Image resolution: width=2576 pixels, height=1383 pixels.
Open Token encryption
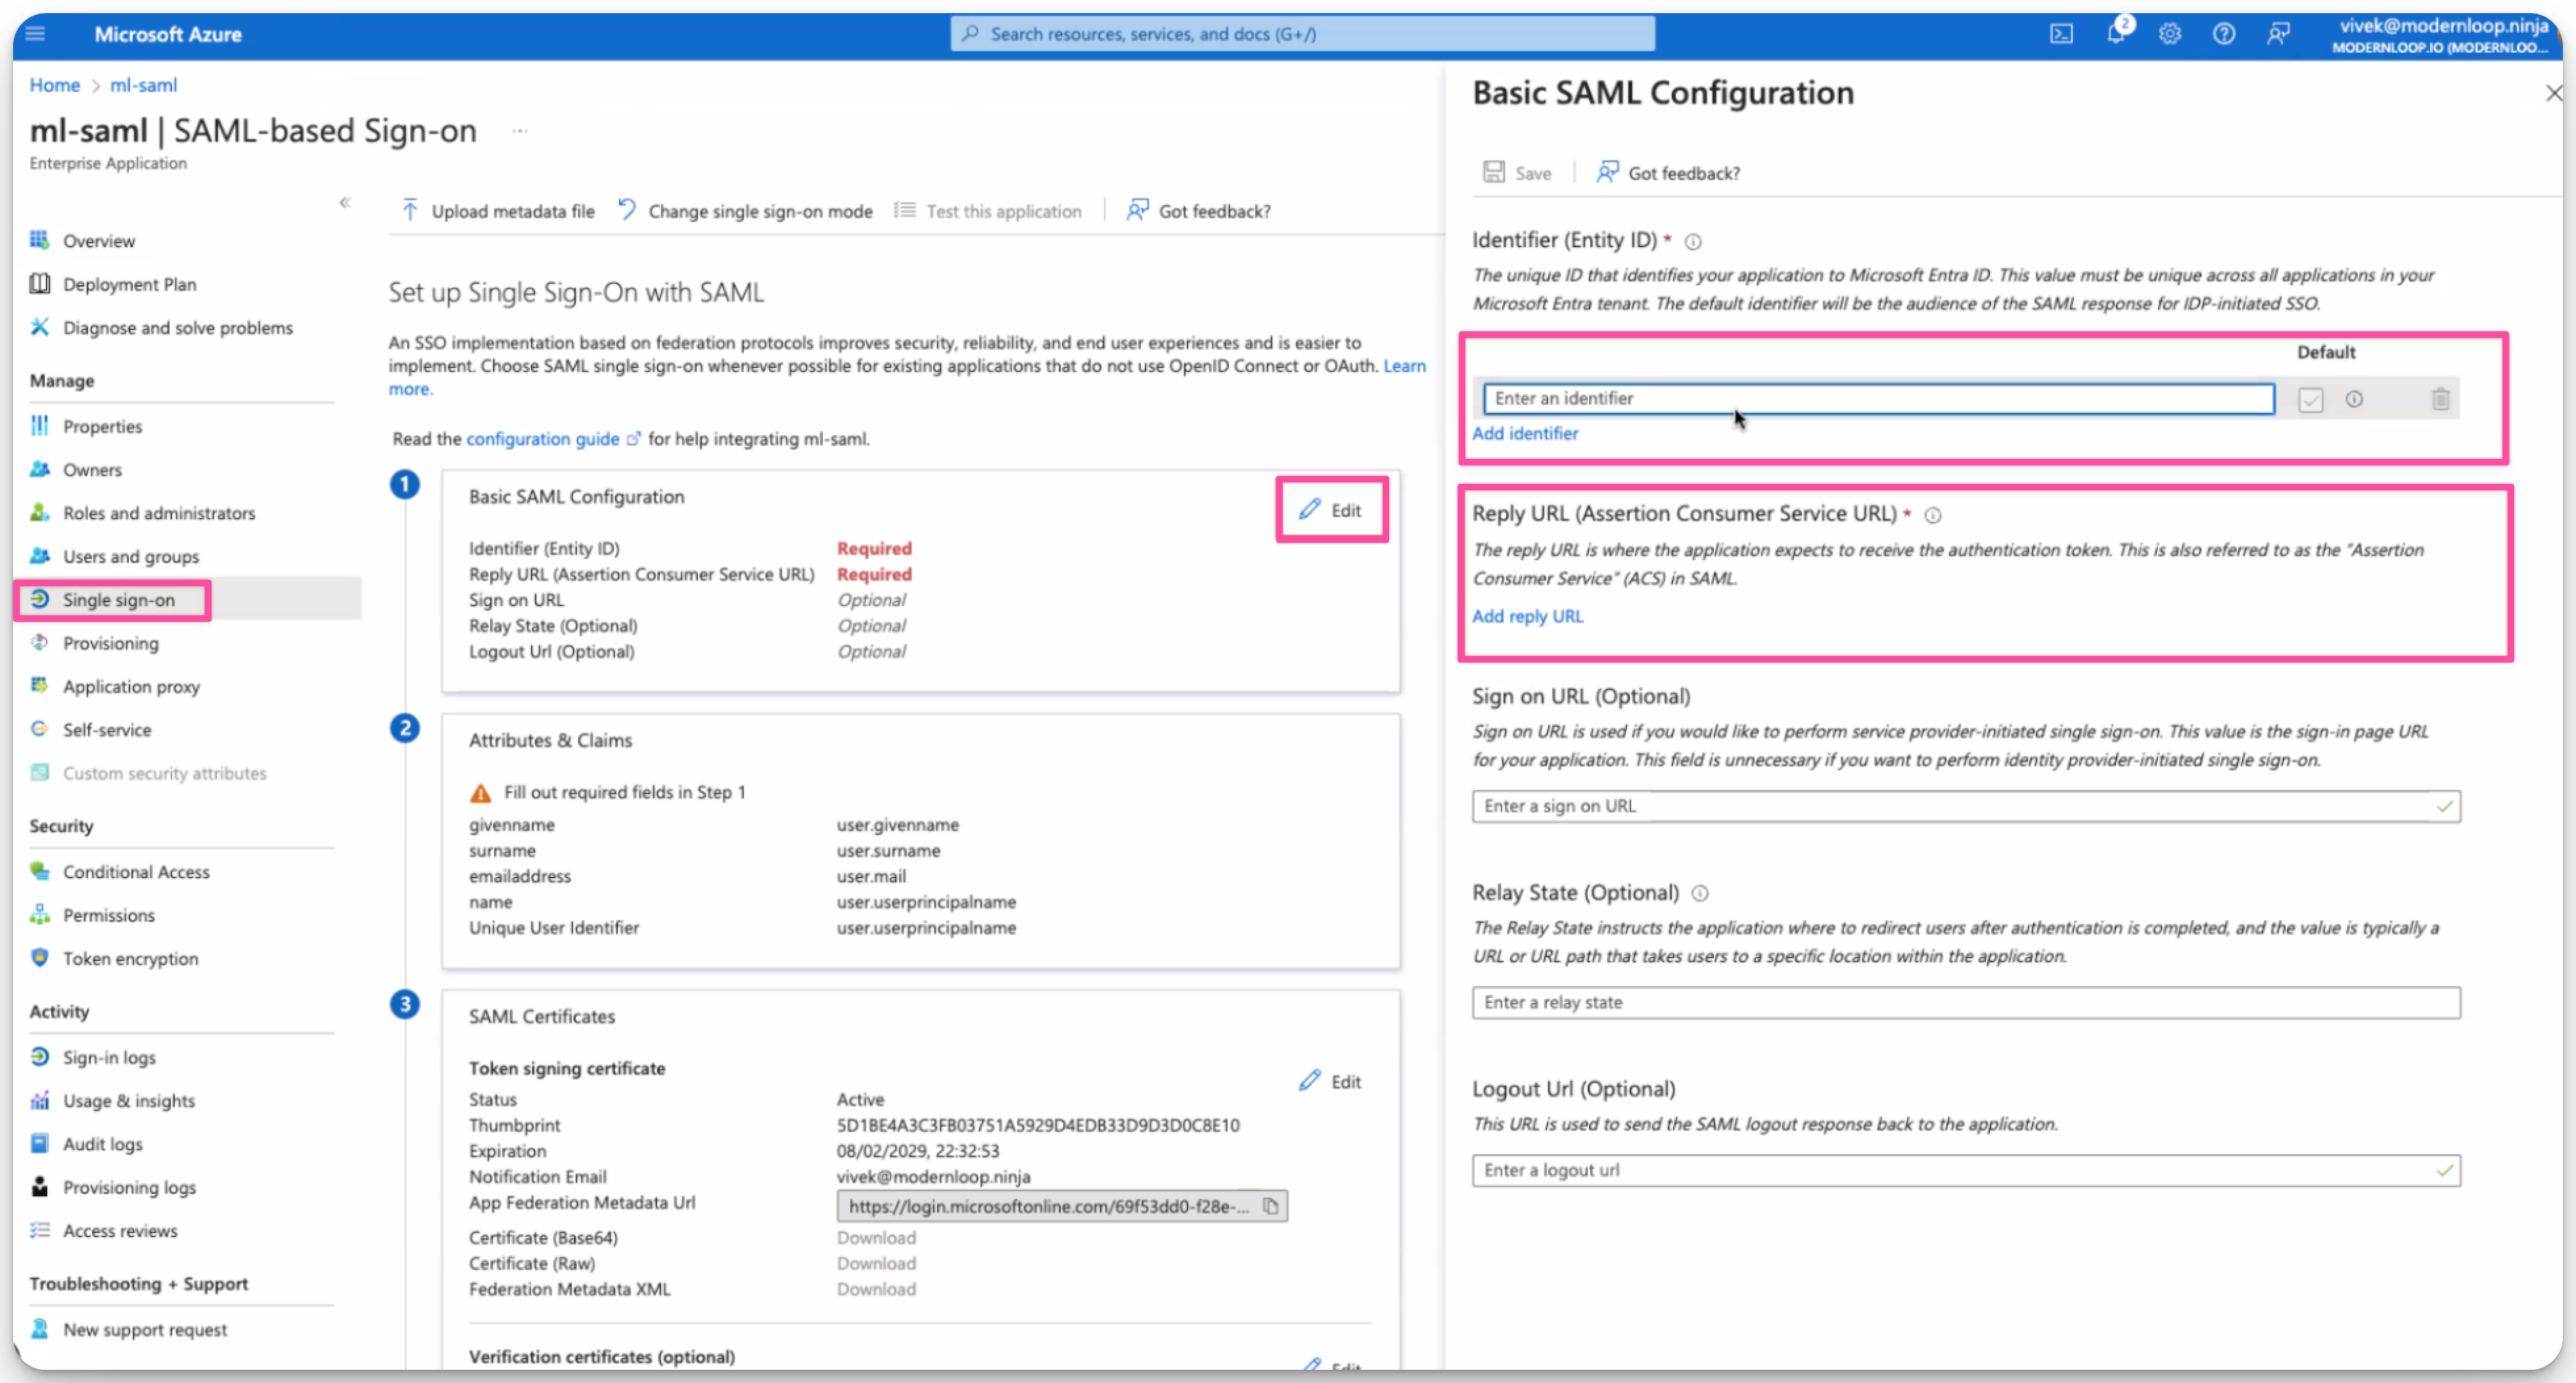click(130, 959)
